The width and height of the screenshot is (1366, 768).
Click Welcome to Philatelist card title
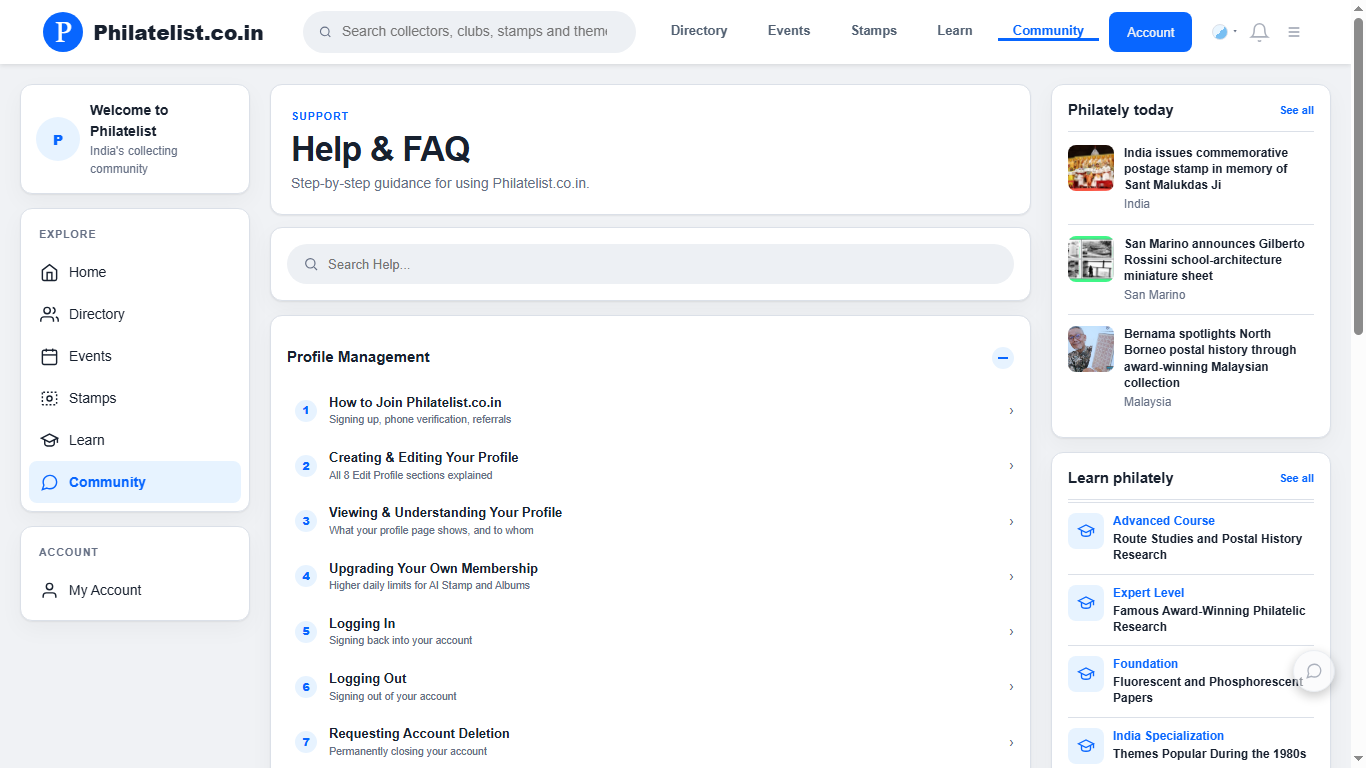[x=129, y=121]
